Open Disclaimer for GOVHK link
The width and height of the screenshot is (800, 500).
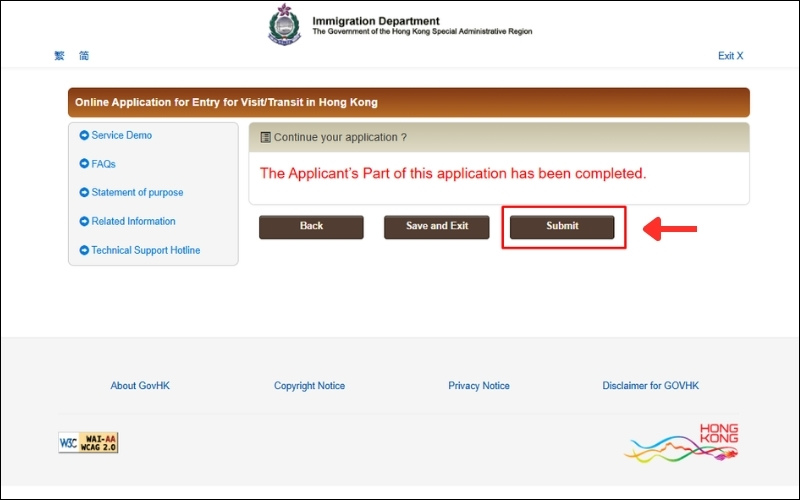651,386
